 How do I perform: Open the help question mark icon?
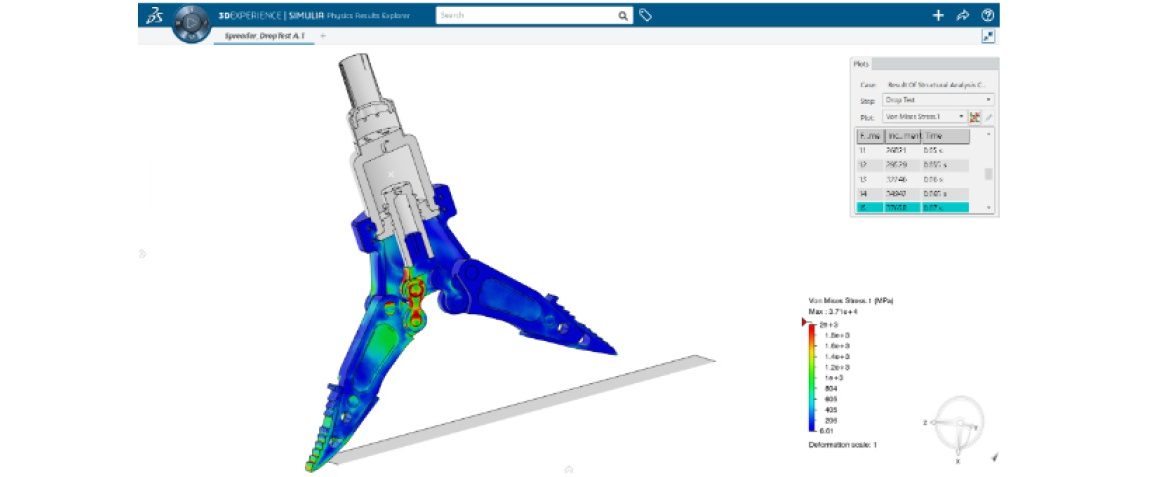988,16
